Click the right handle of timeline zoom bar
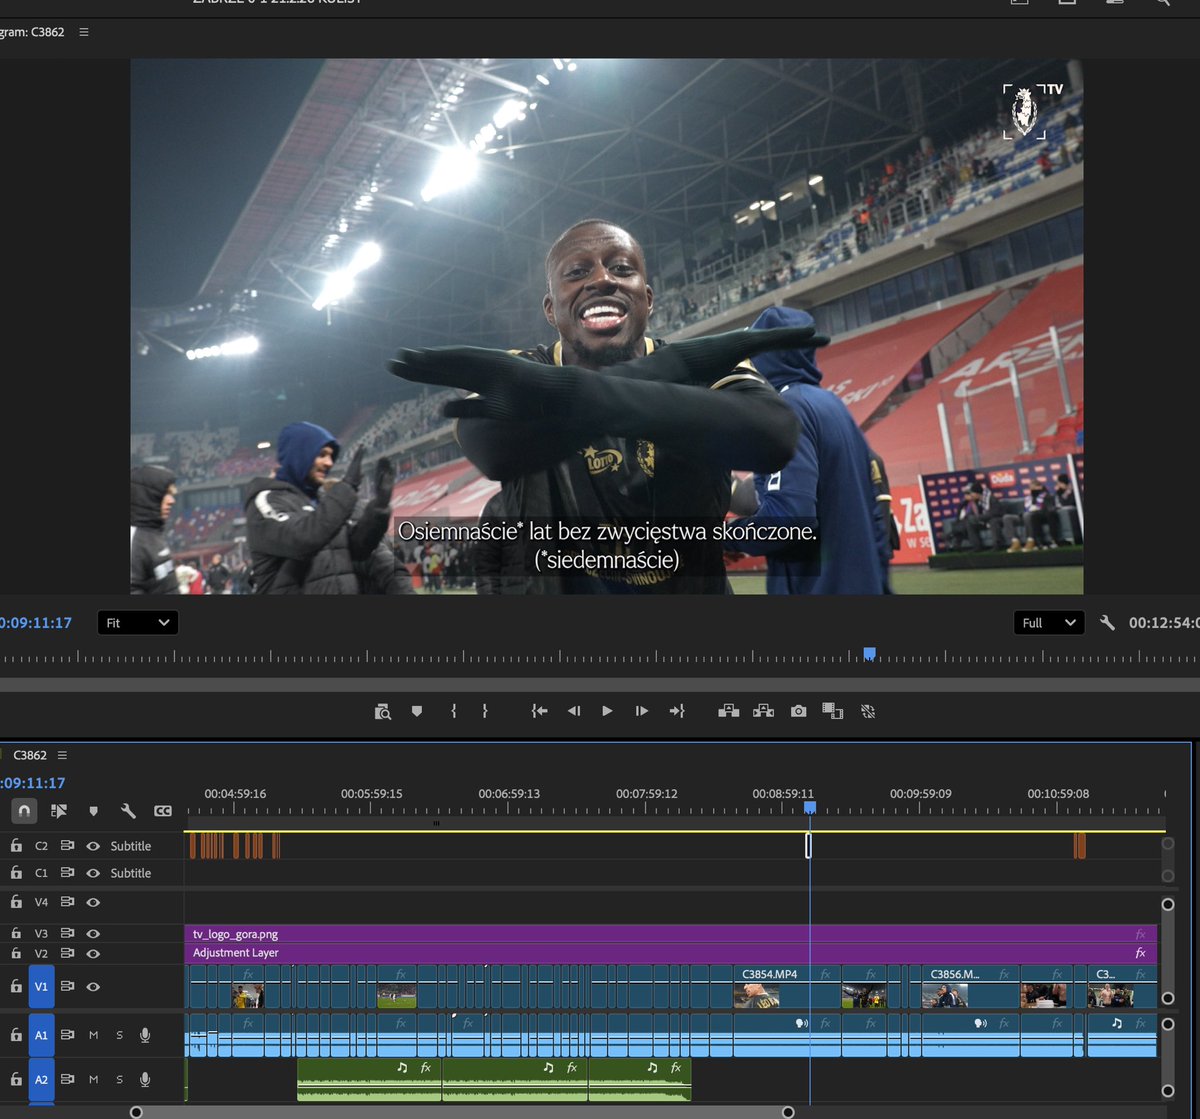Viewport: 1200px width, 1119px height. point(788,1112)
